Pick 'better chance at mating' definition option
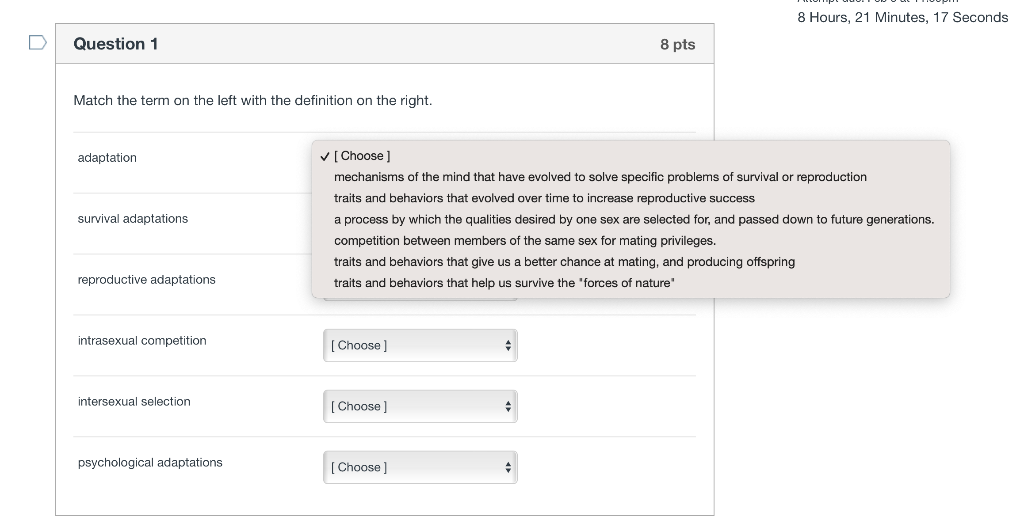 point(564,262)
